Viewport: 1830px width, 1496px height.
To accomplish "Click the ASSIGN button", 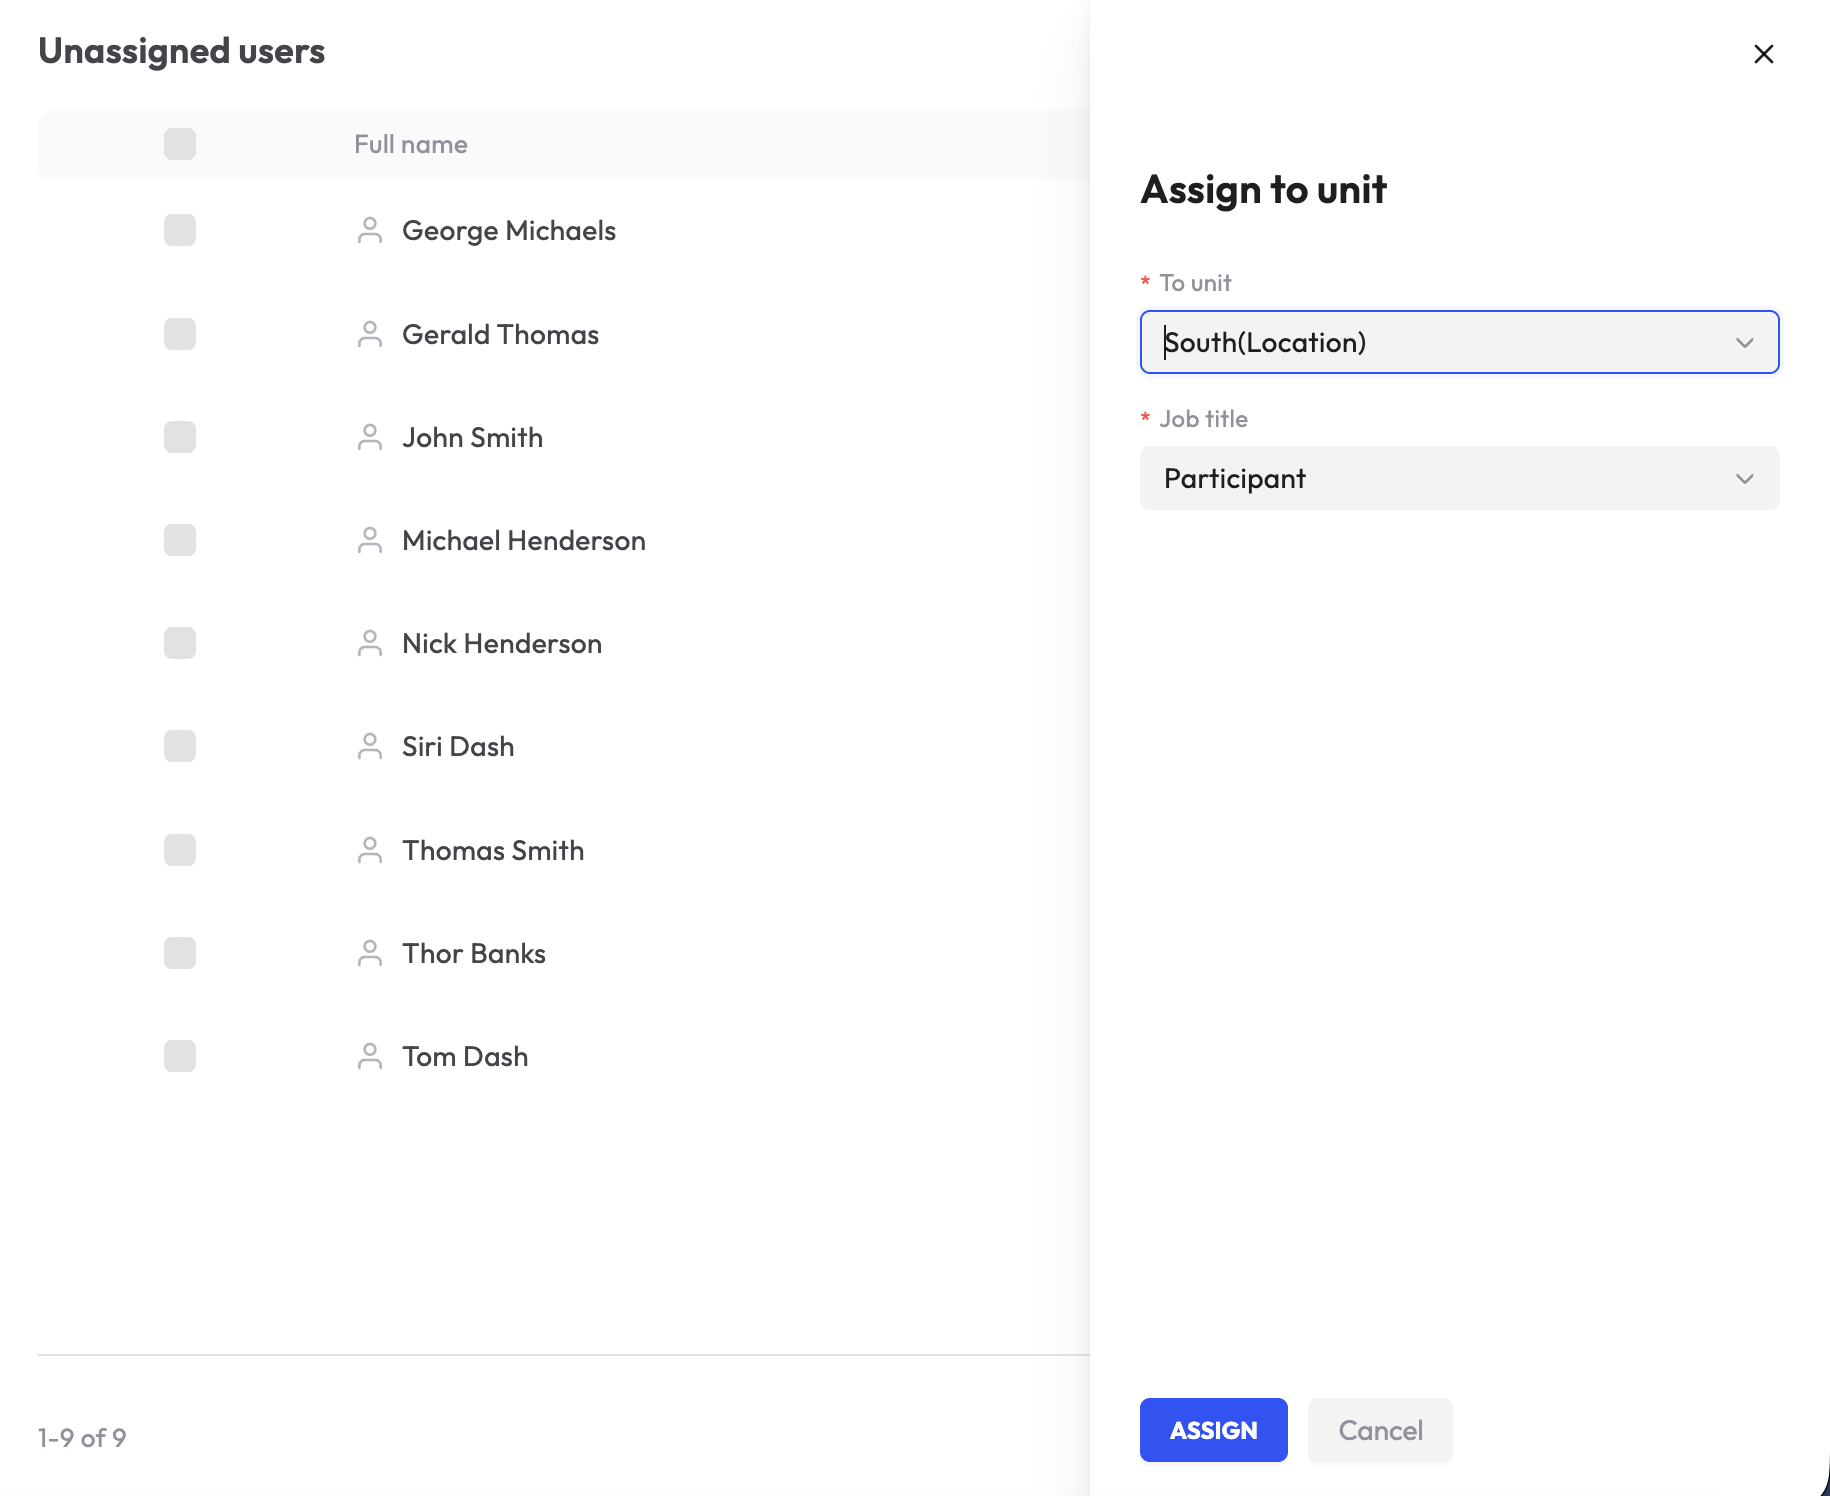I will pyautogui.click(x=1214, y=1430).
